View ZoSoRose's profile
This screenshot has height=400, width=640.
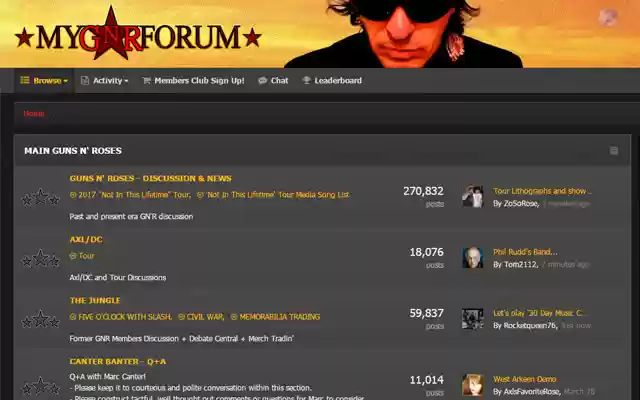(x=521, y=203)
